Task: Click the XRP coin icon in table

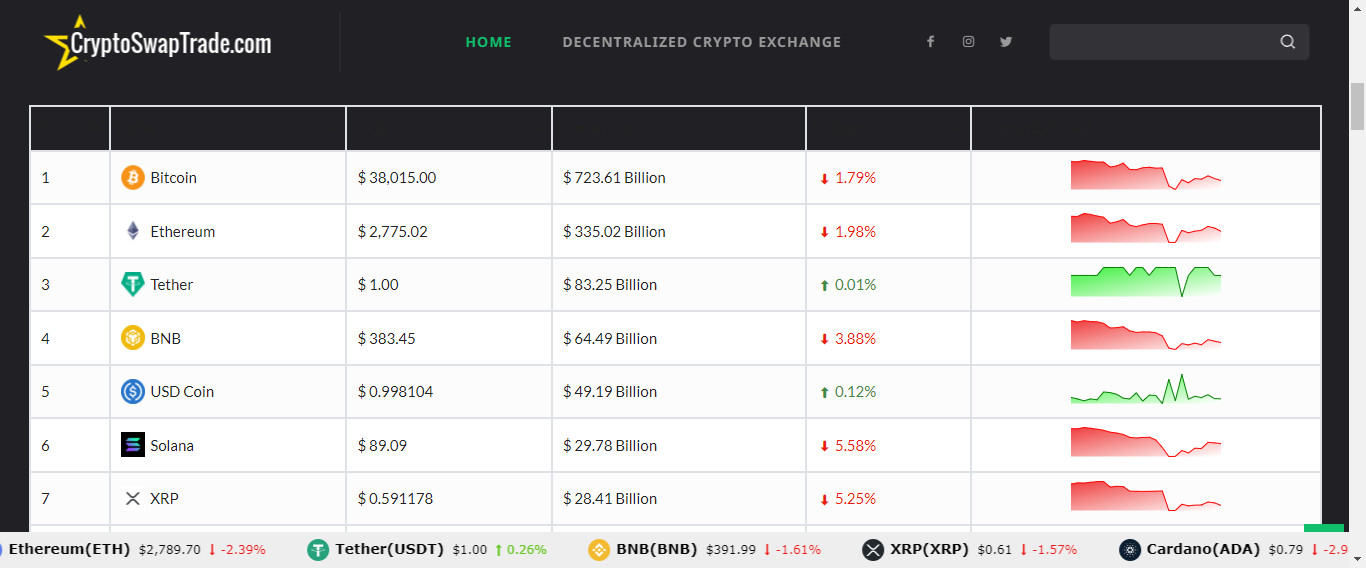Action: coord(133,499)
